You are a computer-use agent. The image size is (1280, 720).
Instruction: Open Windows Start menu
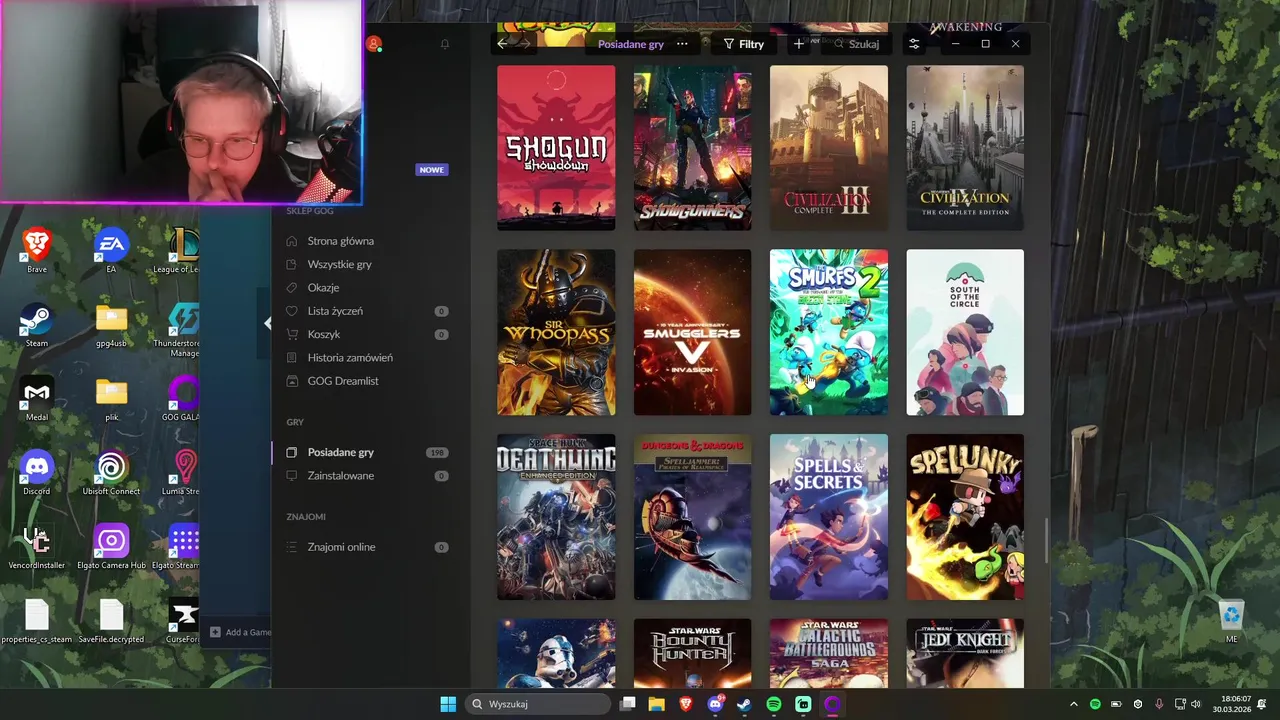coord(448,704)
